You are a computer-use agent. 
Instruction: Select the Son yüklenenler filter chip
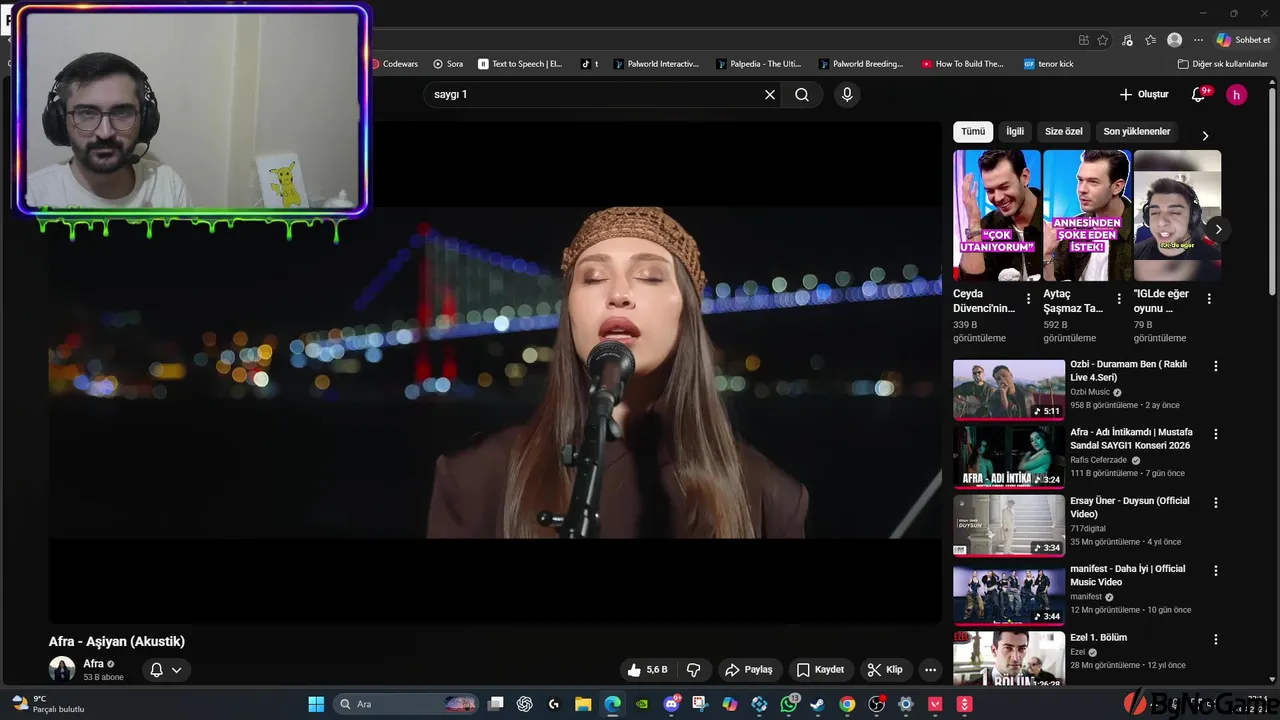point(1137,132)
